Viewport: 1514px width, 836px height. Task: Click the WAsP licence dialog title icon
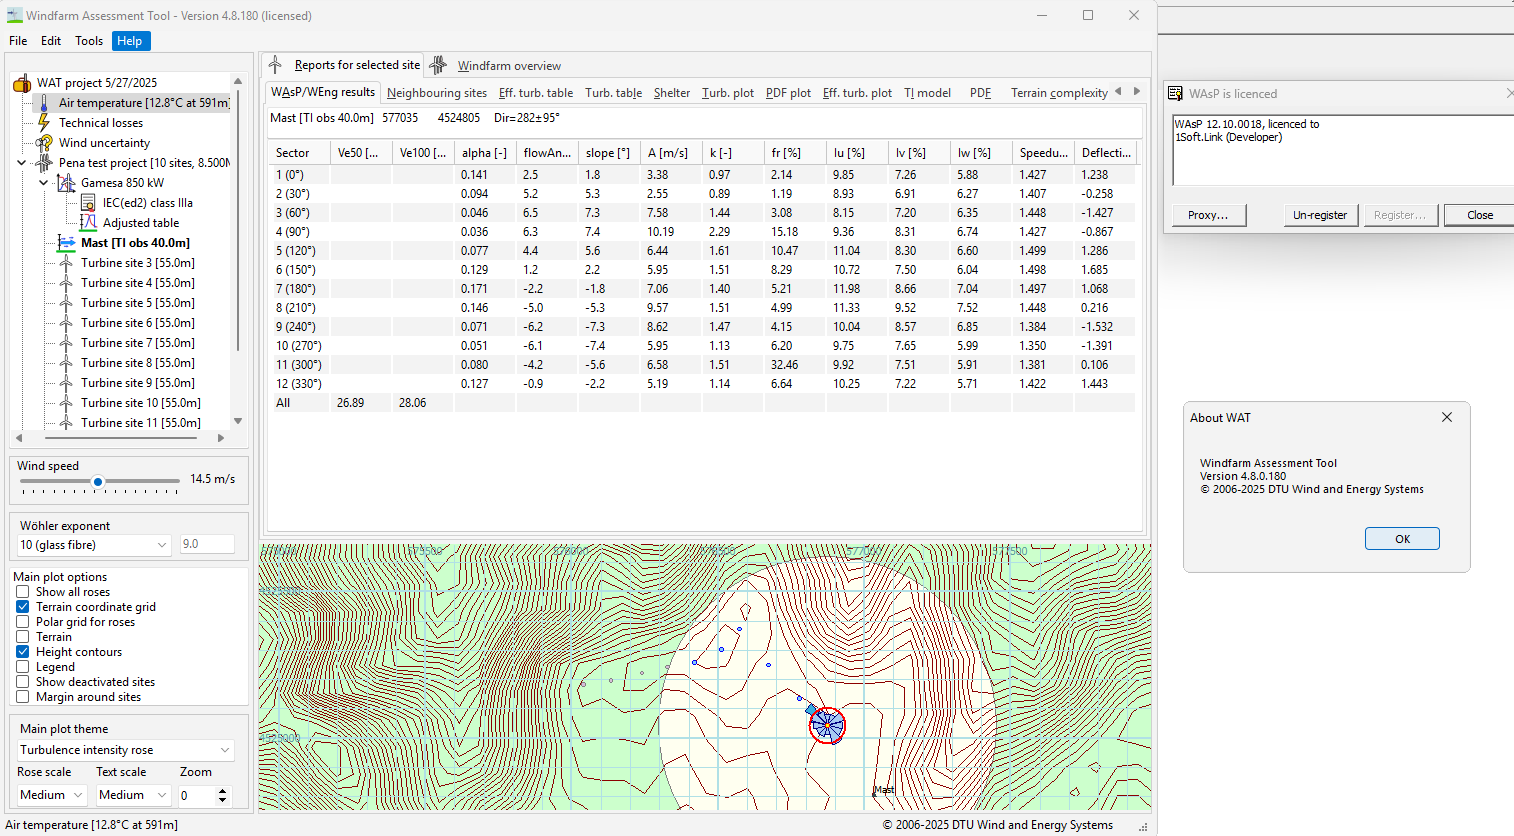[x=1175, y=93]
